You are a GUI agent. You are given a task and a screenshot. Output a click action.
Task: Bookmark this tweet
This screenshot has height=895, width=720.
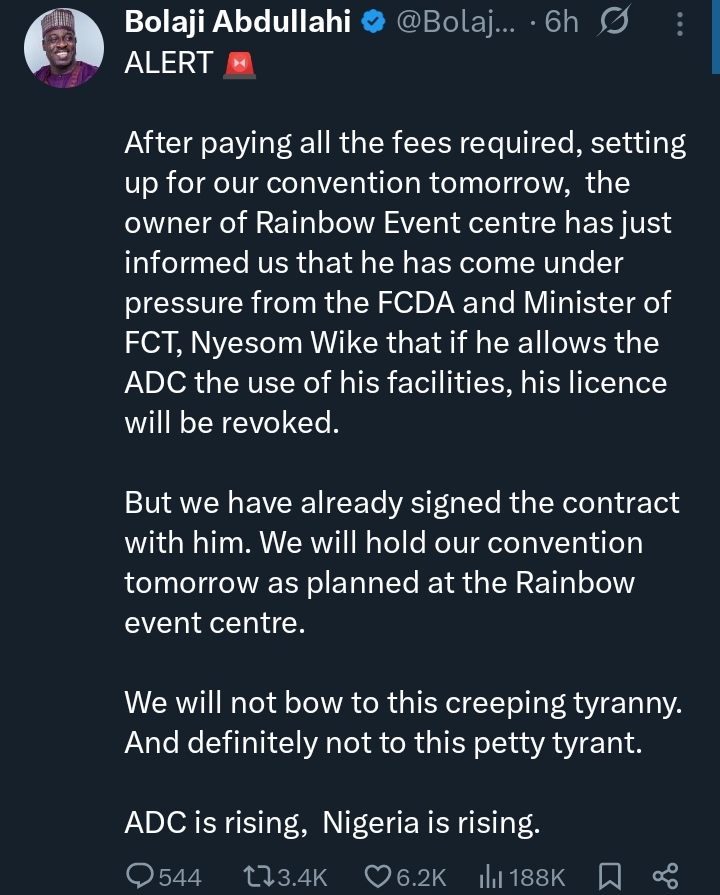tap(609, 876)
